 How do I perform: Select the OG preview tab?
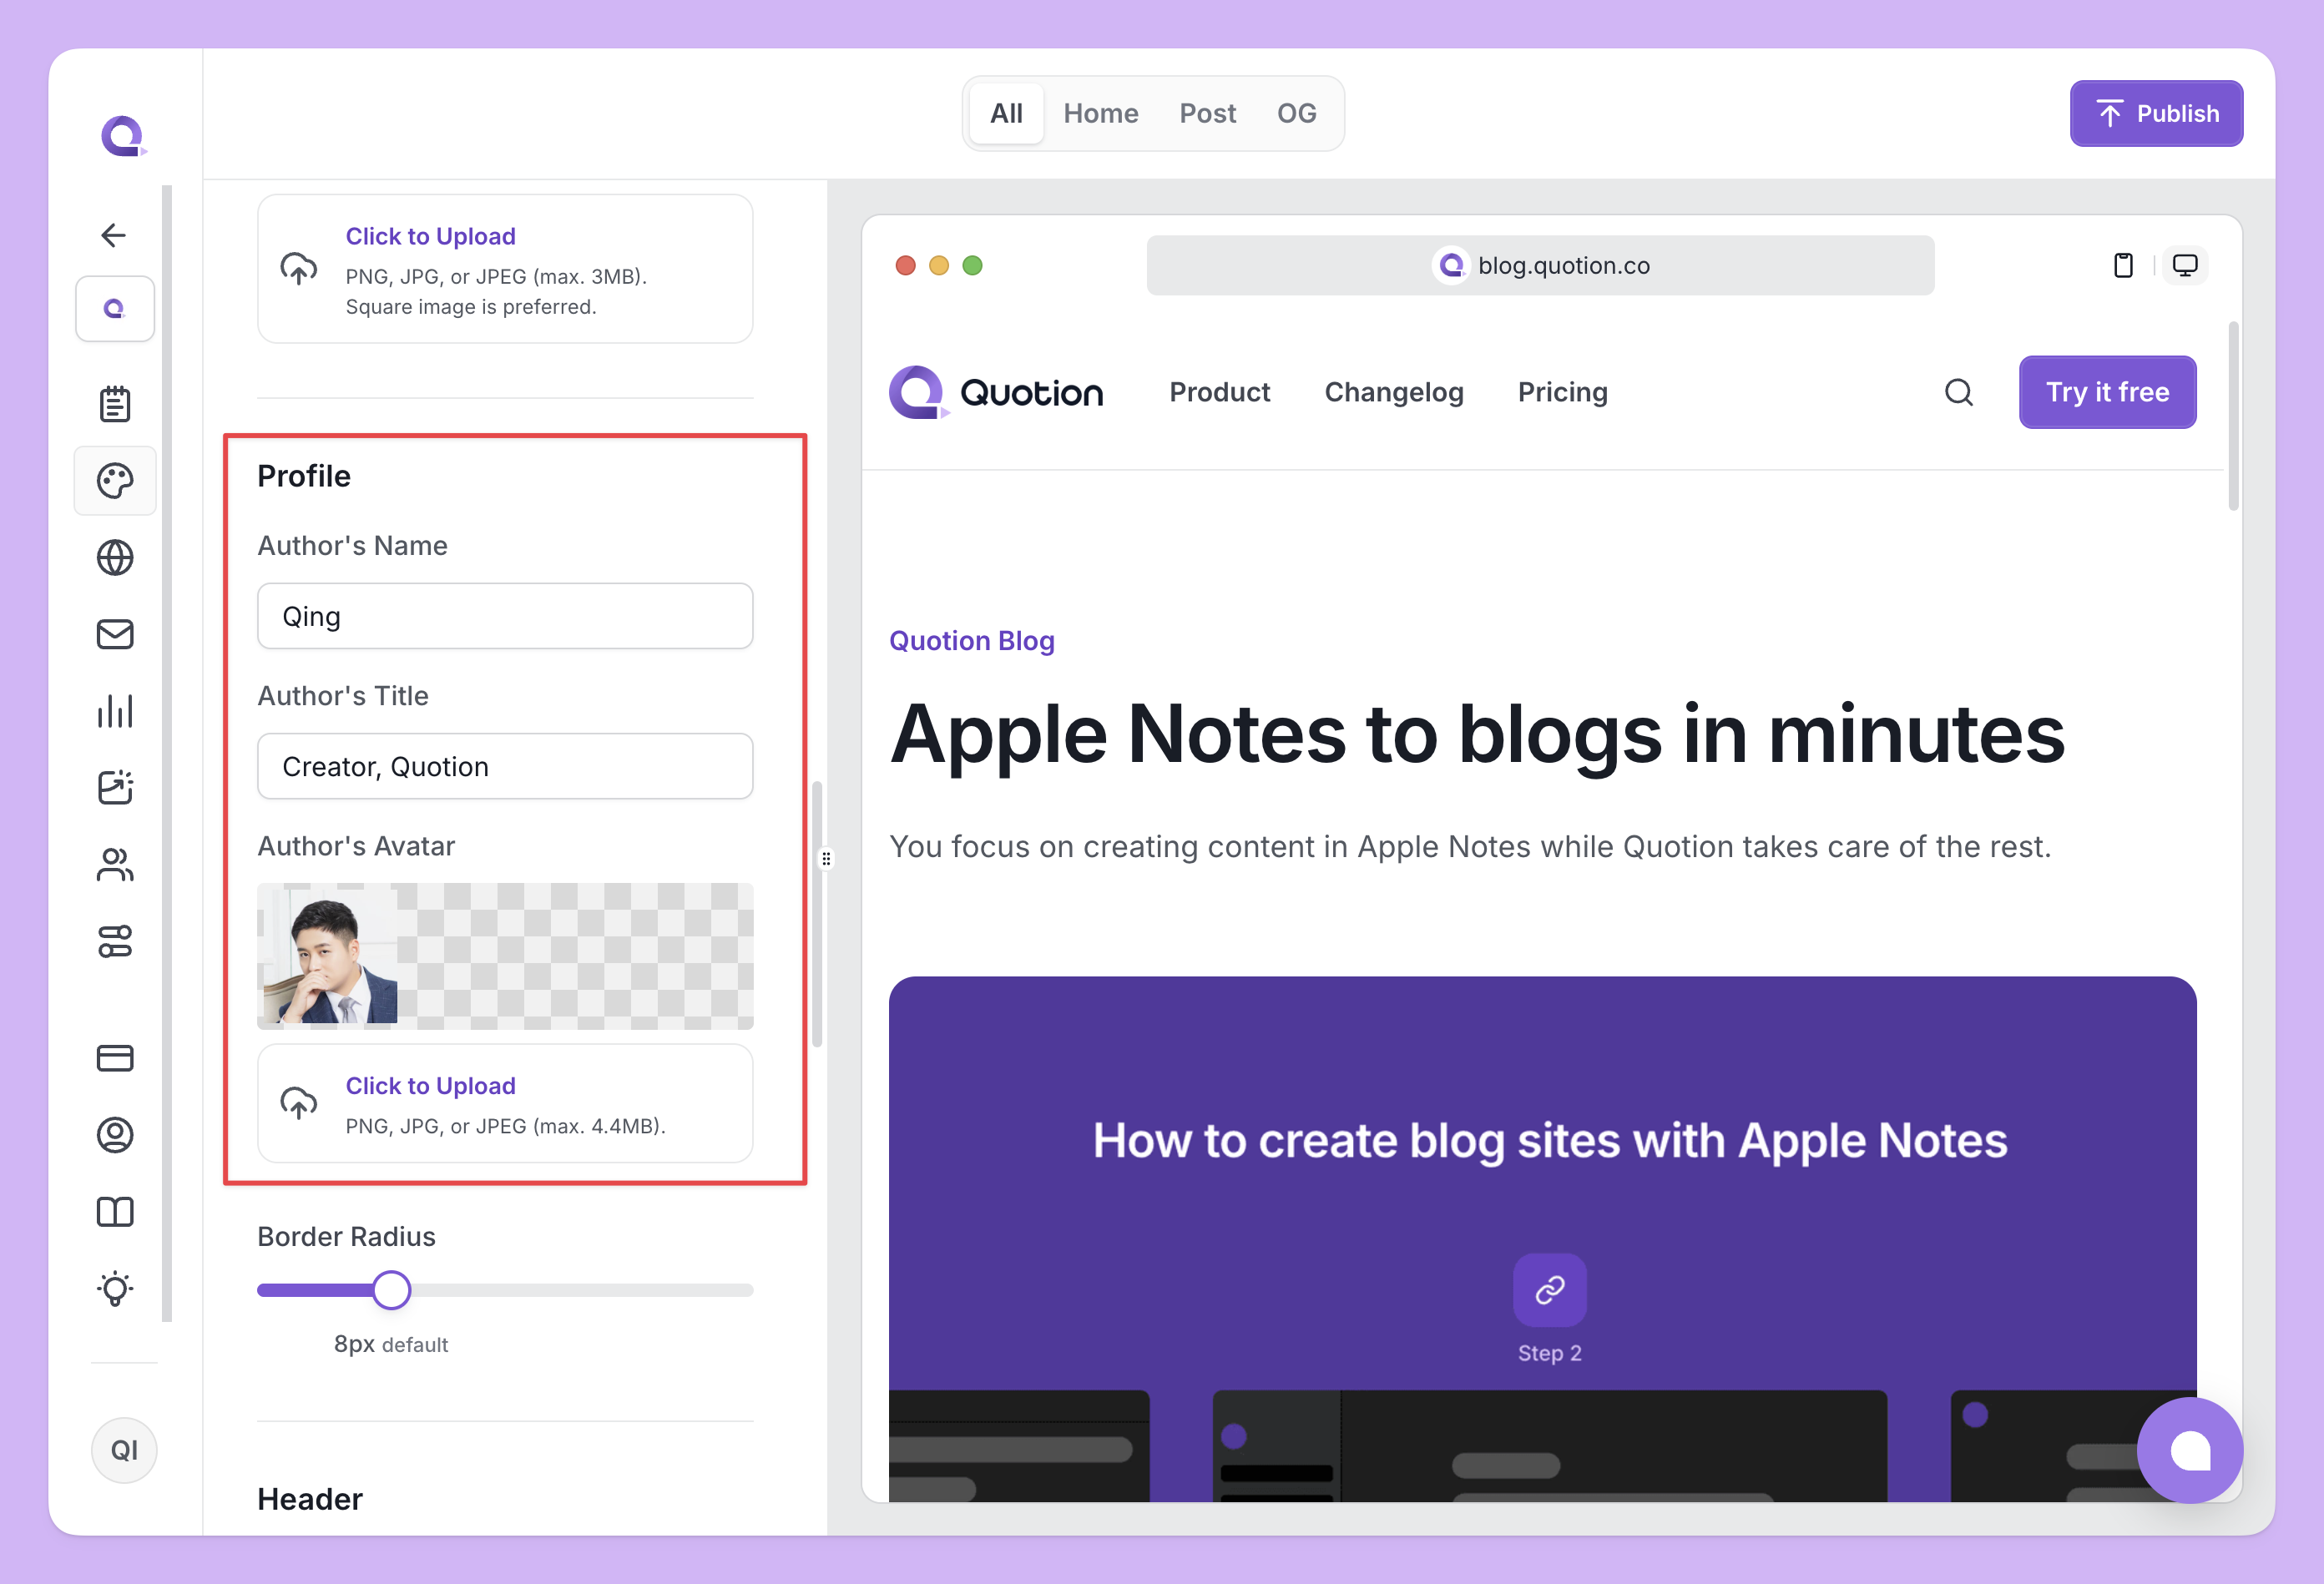pos(1296,113)
